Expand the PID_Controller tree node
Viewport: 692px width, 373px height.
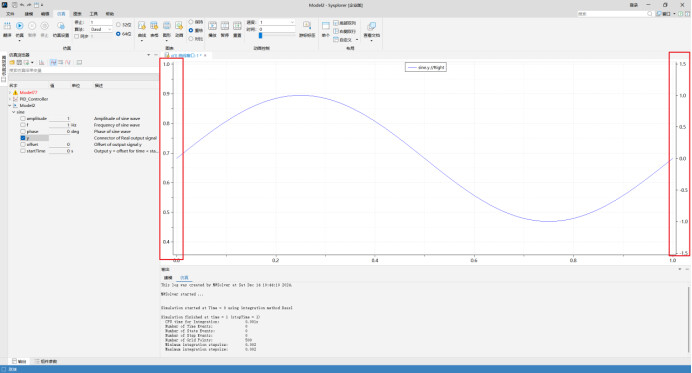pyautogui.click(x=10, y=99)
